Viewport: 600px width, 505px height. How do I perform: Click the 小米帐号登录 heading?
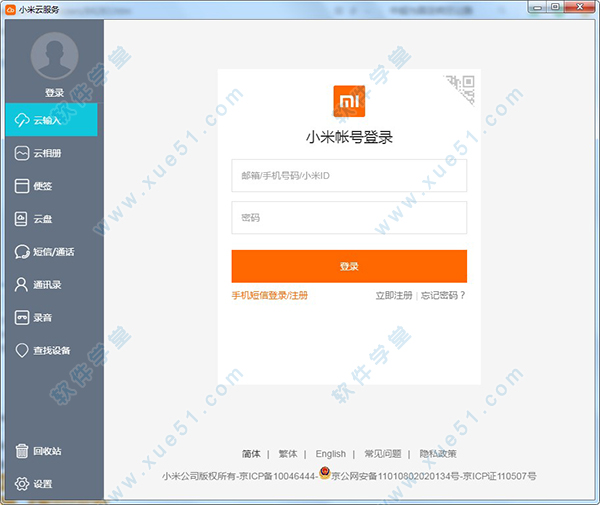349,137
